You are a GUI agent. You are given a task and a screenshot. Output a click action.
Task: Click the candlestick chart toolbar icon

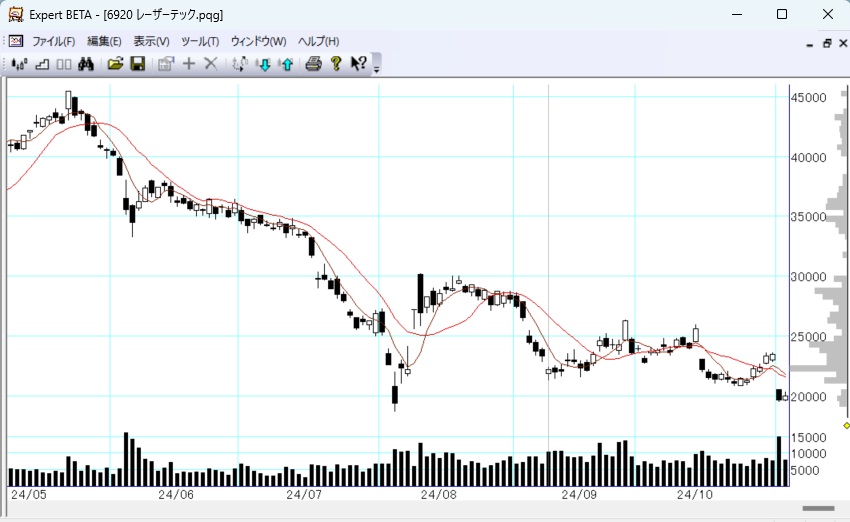click(18, 64)
